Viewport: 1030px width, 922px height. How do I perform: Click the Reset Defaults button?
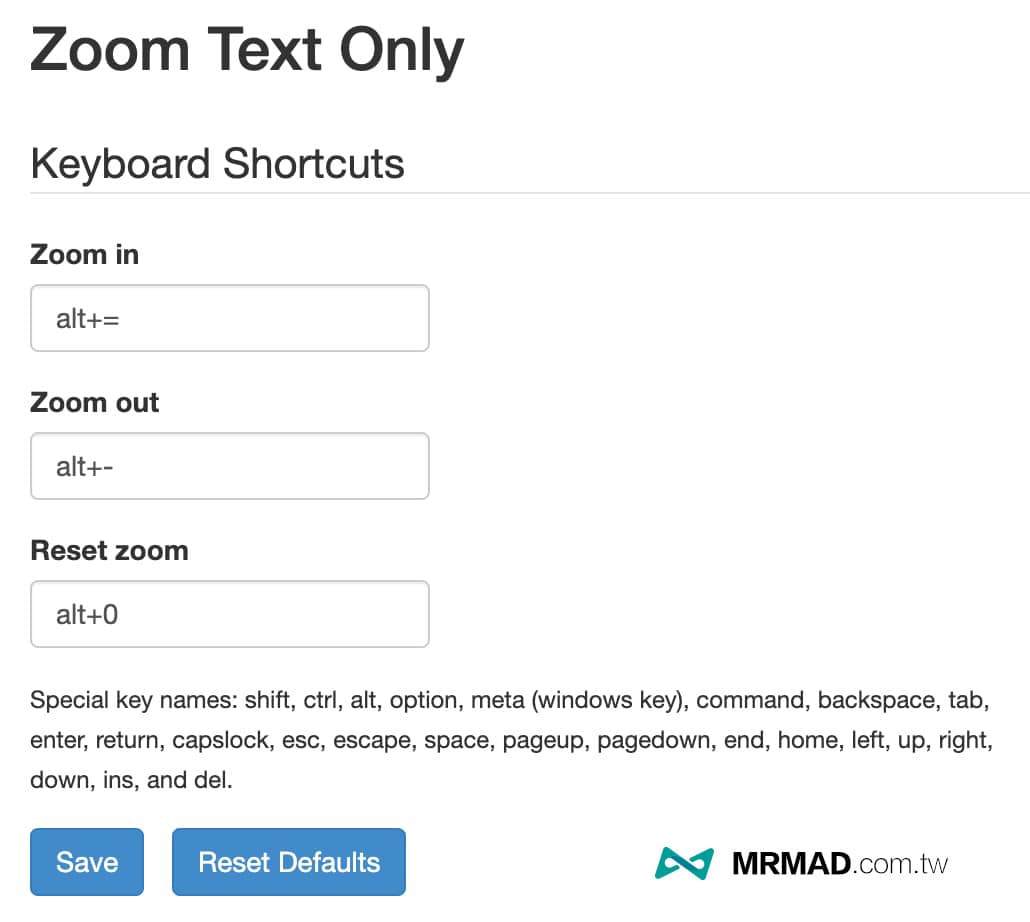pyautogui.click(x=289, y=862)
